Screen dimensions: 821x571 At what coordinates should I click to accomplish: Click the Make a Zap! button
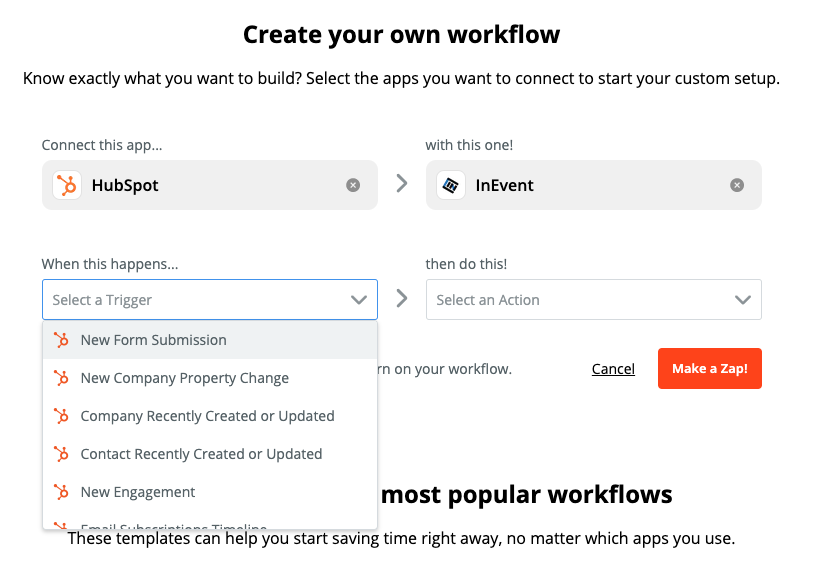(709, 368)
